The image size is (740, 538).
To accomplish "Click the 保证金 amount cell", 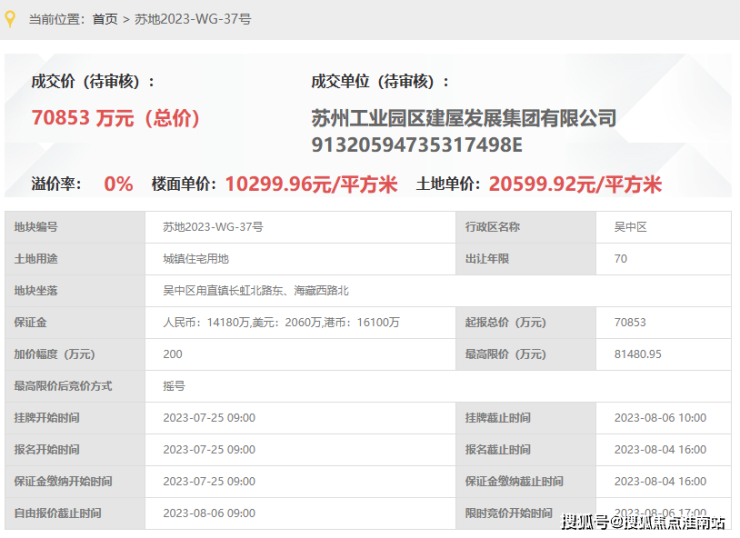I will point(281,322).
